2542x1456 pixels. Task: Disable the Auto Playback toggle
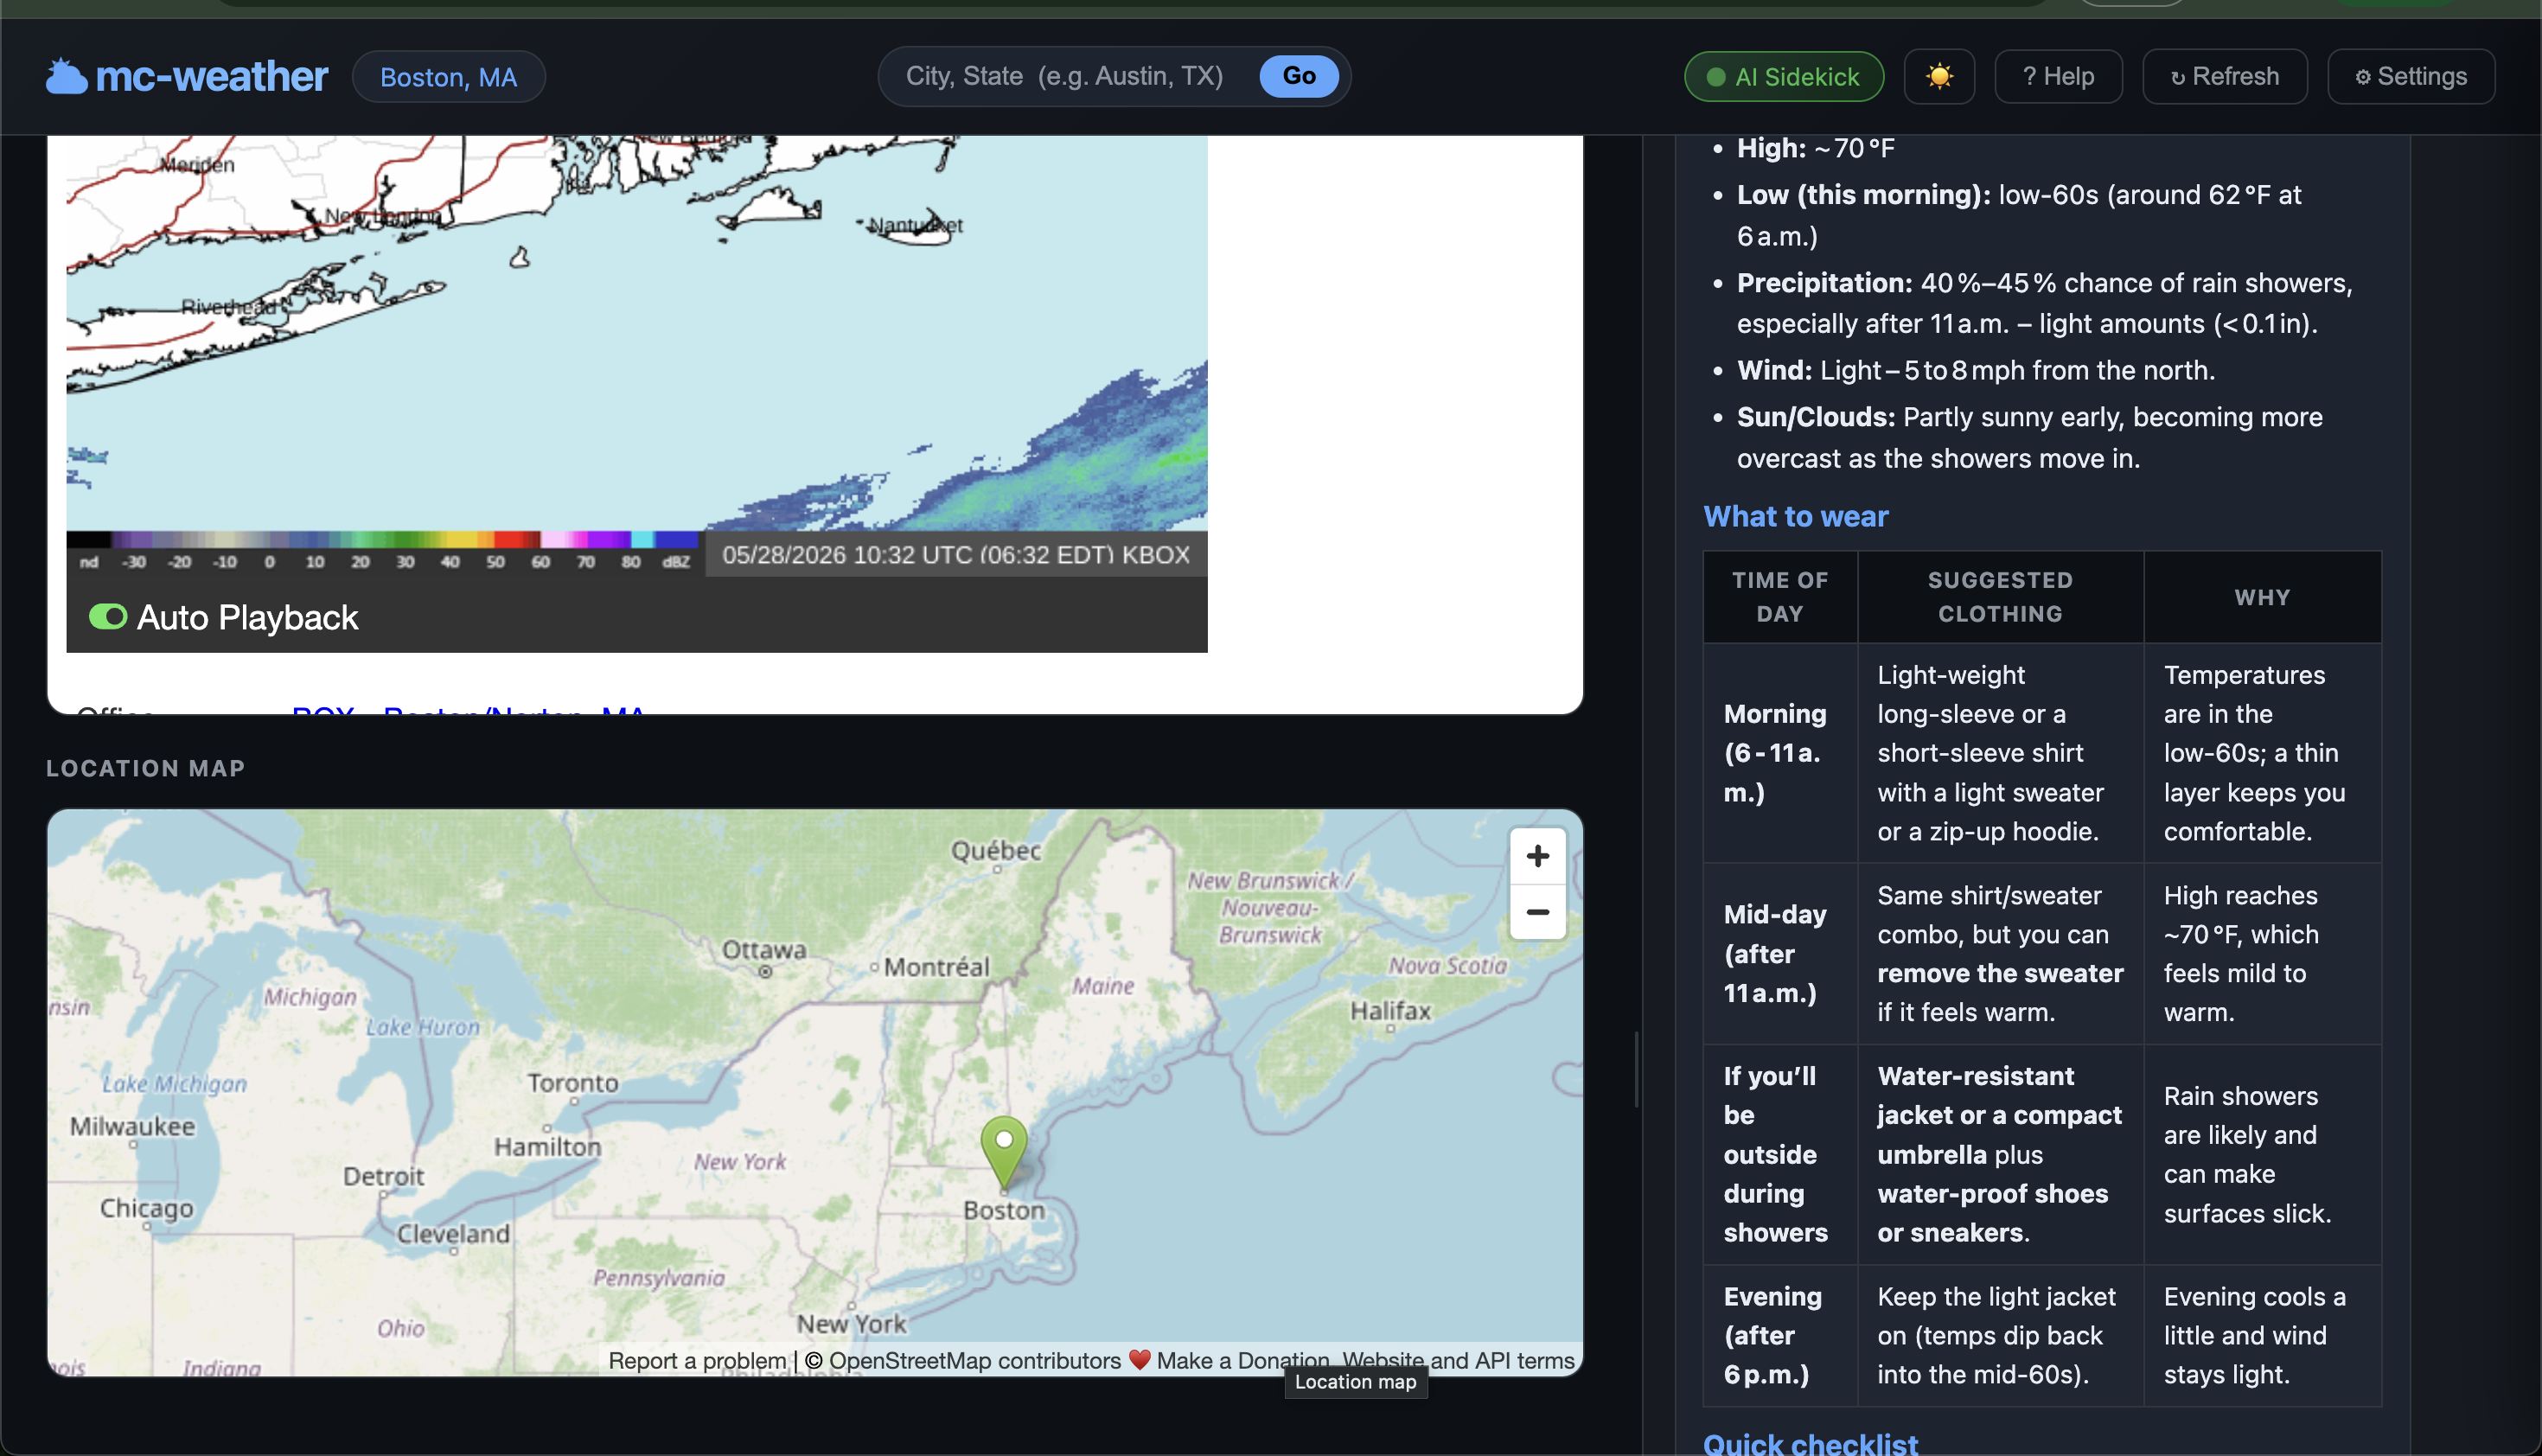click(x=108, y=617)
